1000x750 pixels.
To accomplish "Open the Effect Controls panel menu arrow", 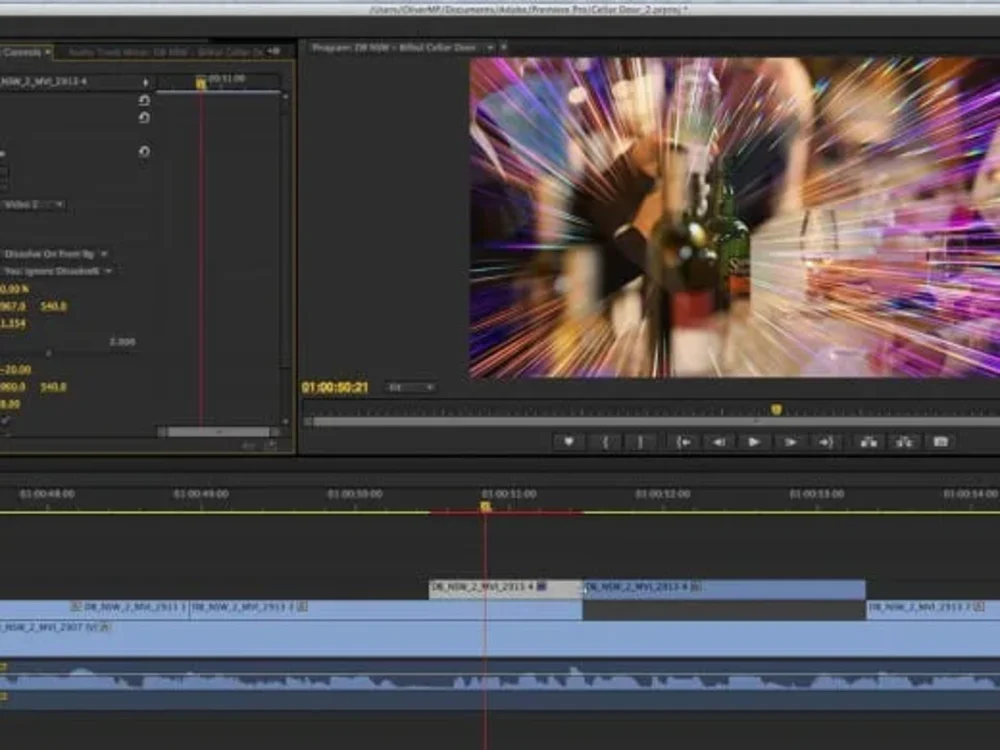I will pos(48,52).
